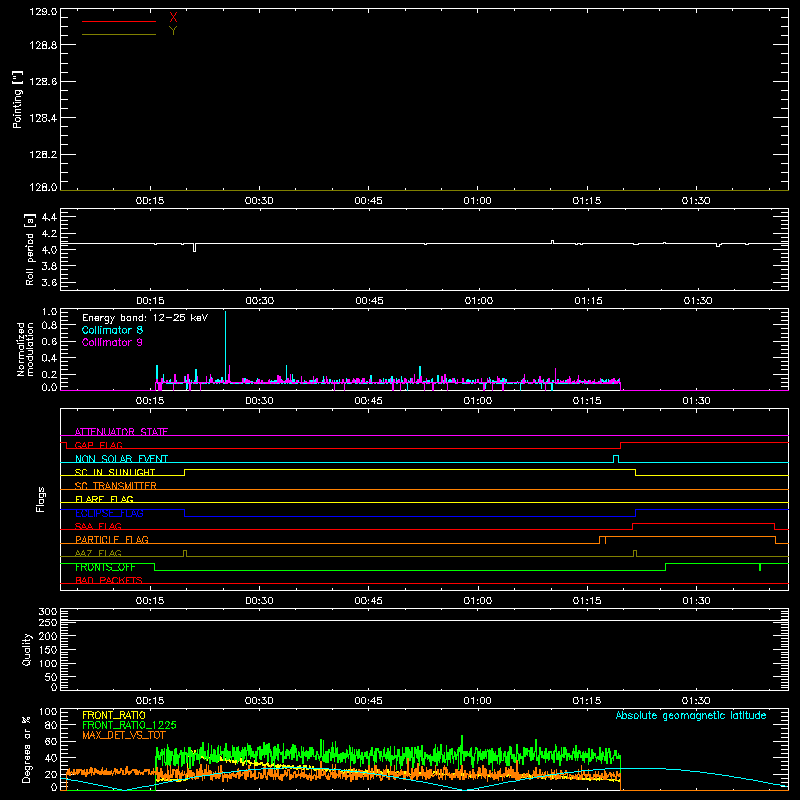Click the ATTENUATOR_STATE flag label
The image size is (800, 800).
point(121,432)
